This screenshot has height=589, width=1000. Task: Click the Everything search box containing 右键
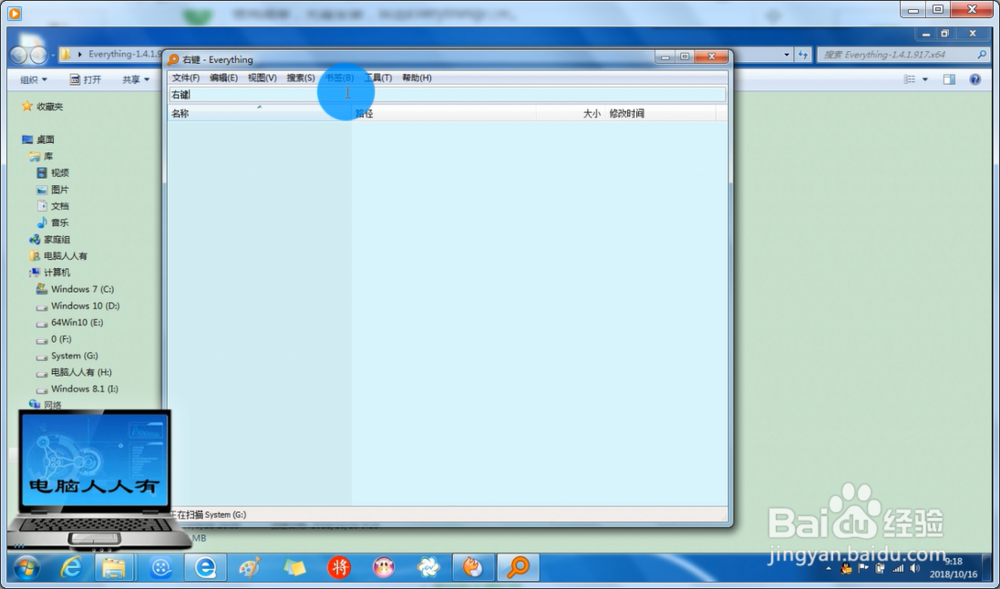point(446,95)
